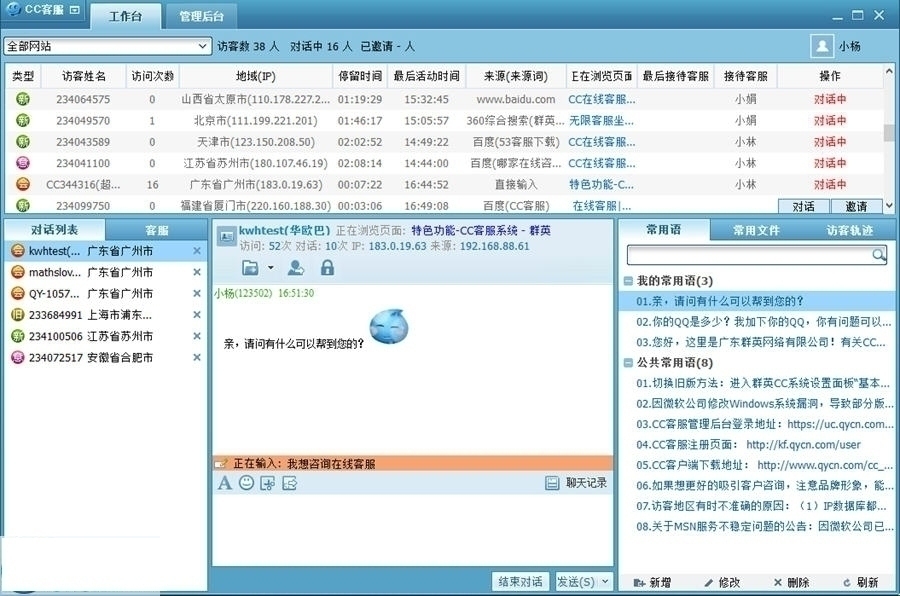Click the visitor table scroll-up arrow
Screen dimensions: 900x596
tap(889, 72)
